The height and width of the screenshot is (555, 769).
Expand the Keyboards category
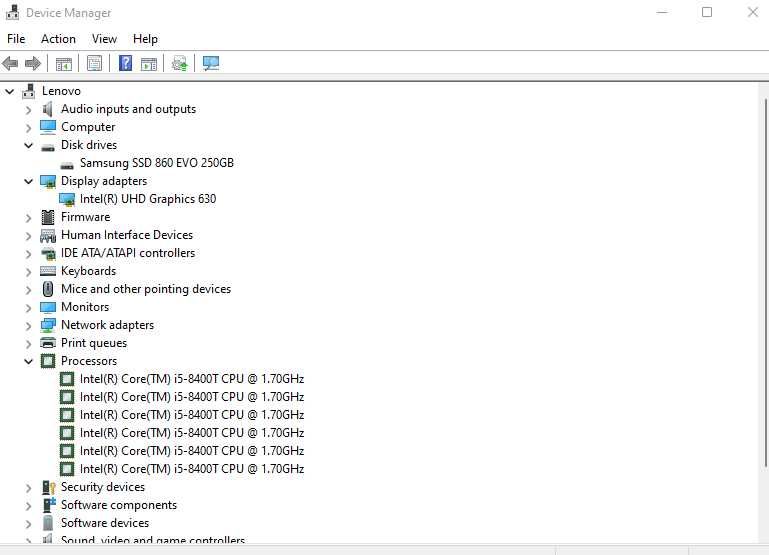28,272
